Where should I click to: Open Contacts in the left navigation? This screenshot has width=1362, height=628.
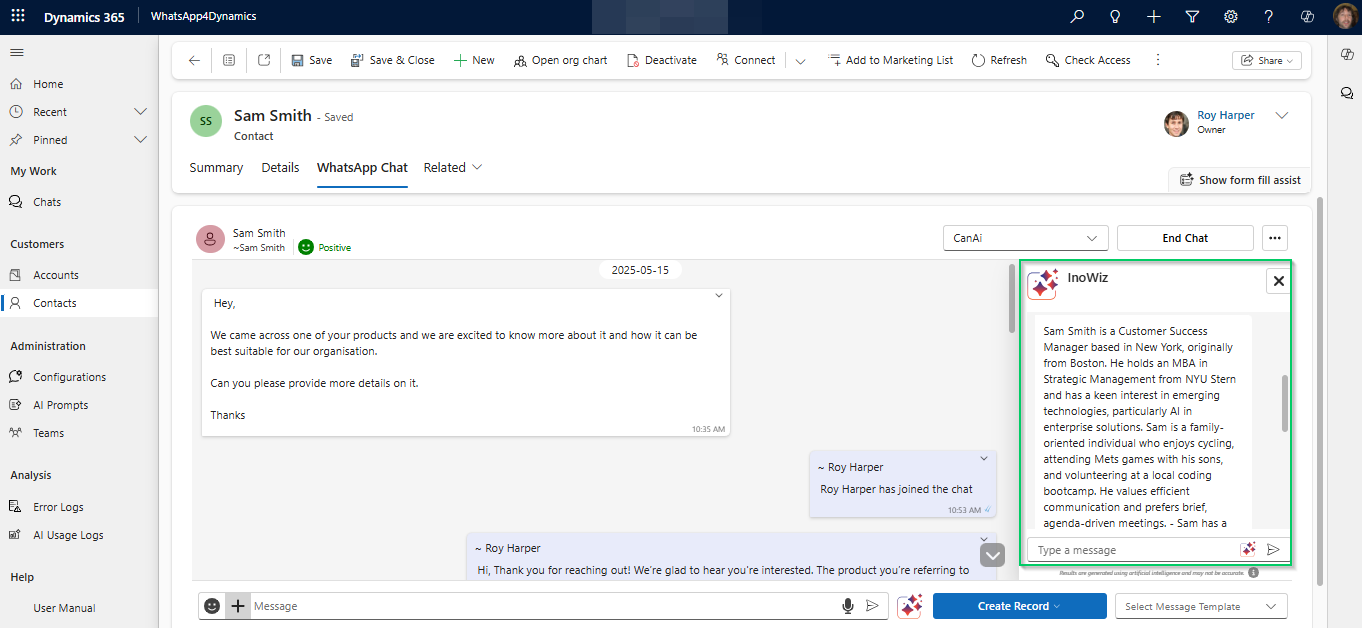click(x=55, y=303)
